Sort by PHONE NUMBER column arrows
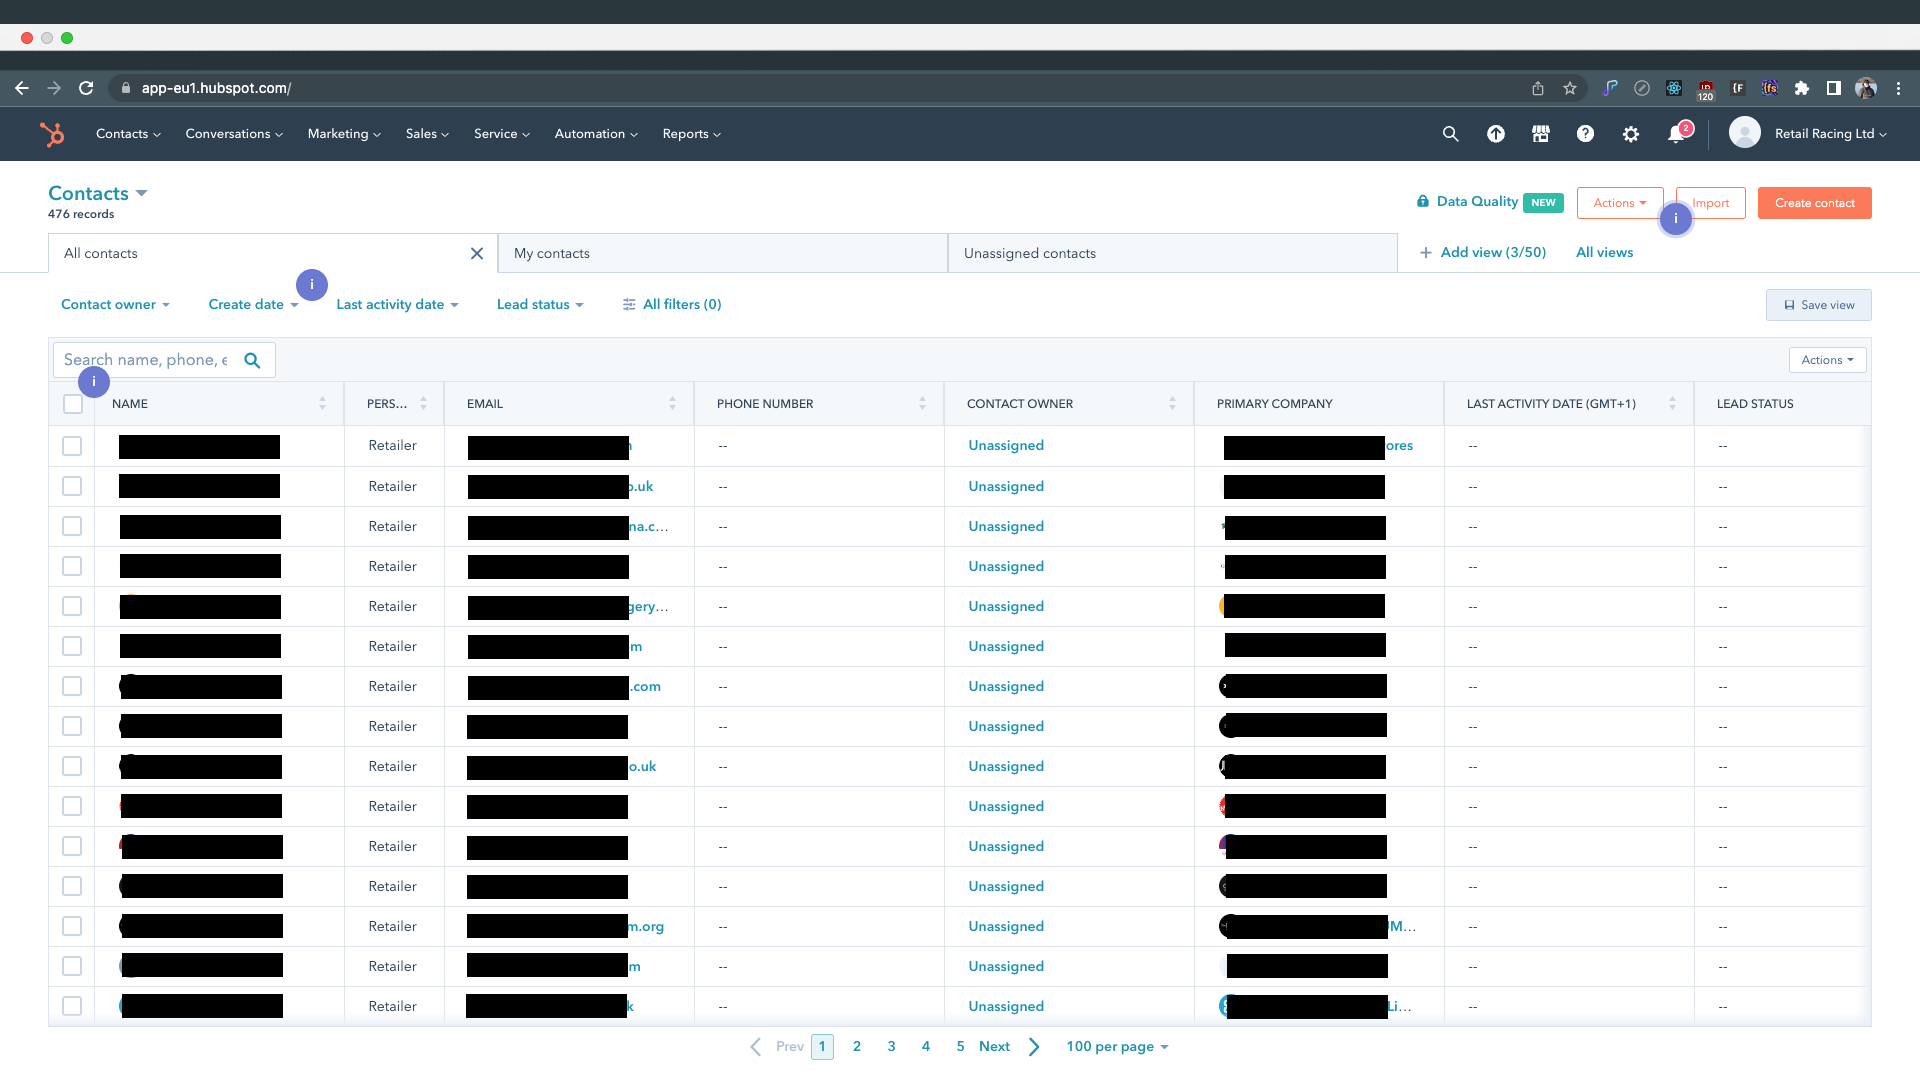Viewport: 1920px width, 1080px height. [x=922, y=404]
